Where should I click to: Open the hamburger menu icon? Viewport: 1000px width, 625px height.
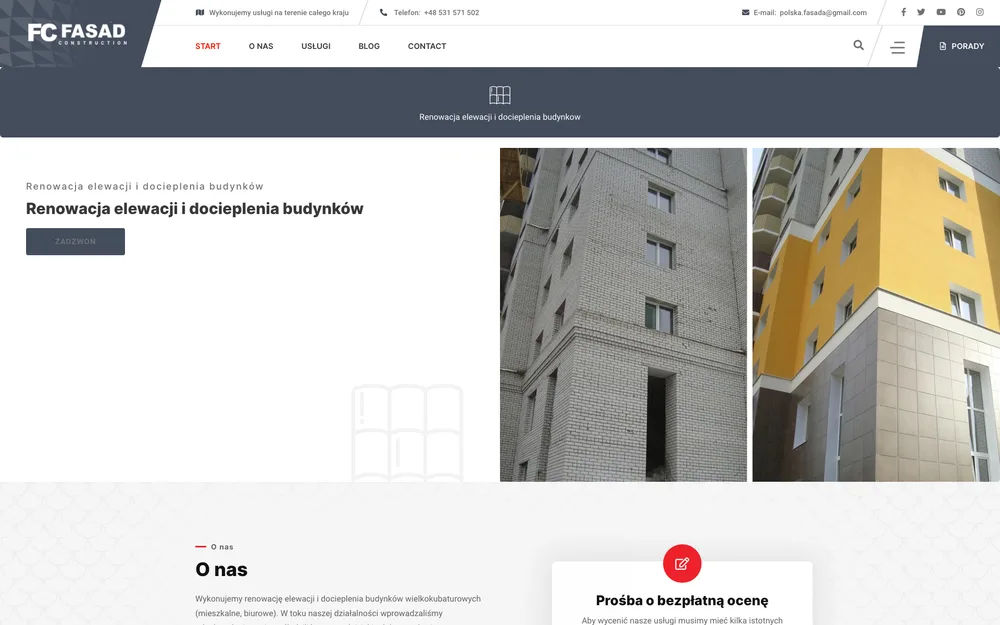tap(897, 47)
